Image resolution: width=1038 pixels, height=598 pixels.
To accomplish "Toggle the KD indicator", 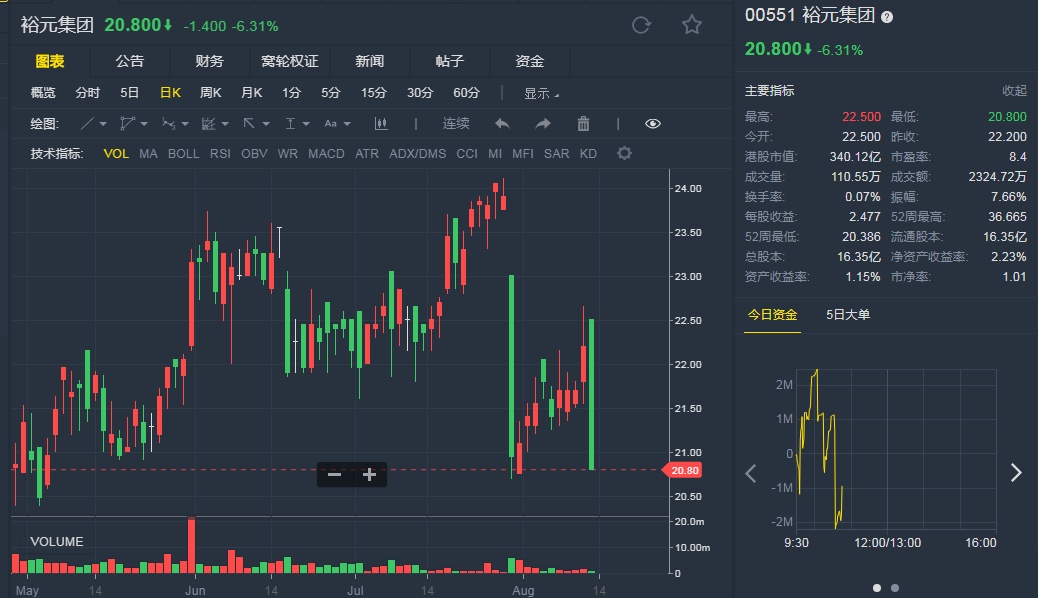I will coord(589,154).
